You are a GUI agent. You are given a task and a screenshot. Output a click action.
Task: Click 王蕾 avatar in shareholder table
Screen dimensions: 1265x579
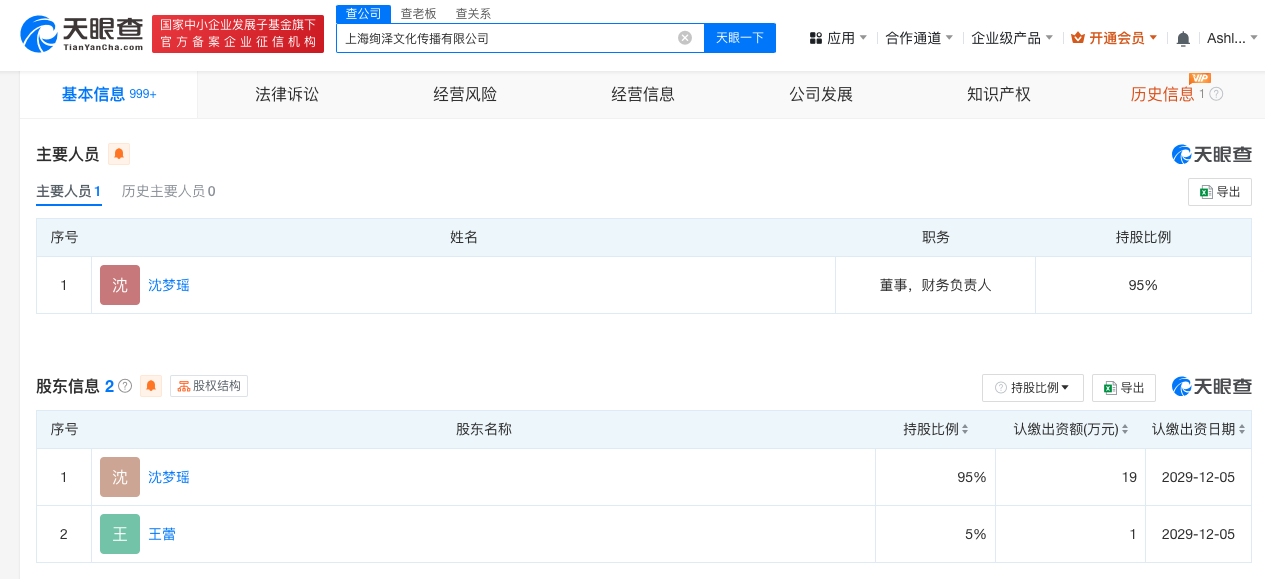120,534
